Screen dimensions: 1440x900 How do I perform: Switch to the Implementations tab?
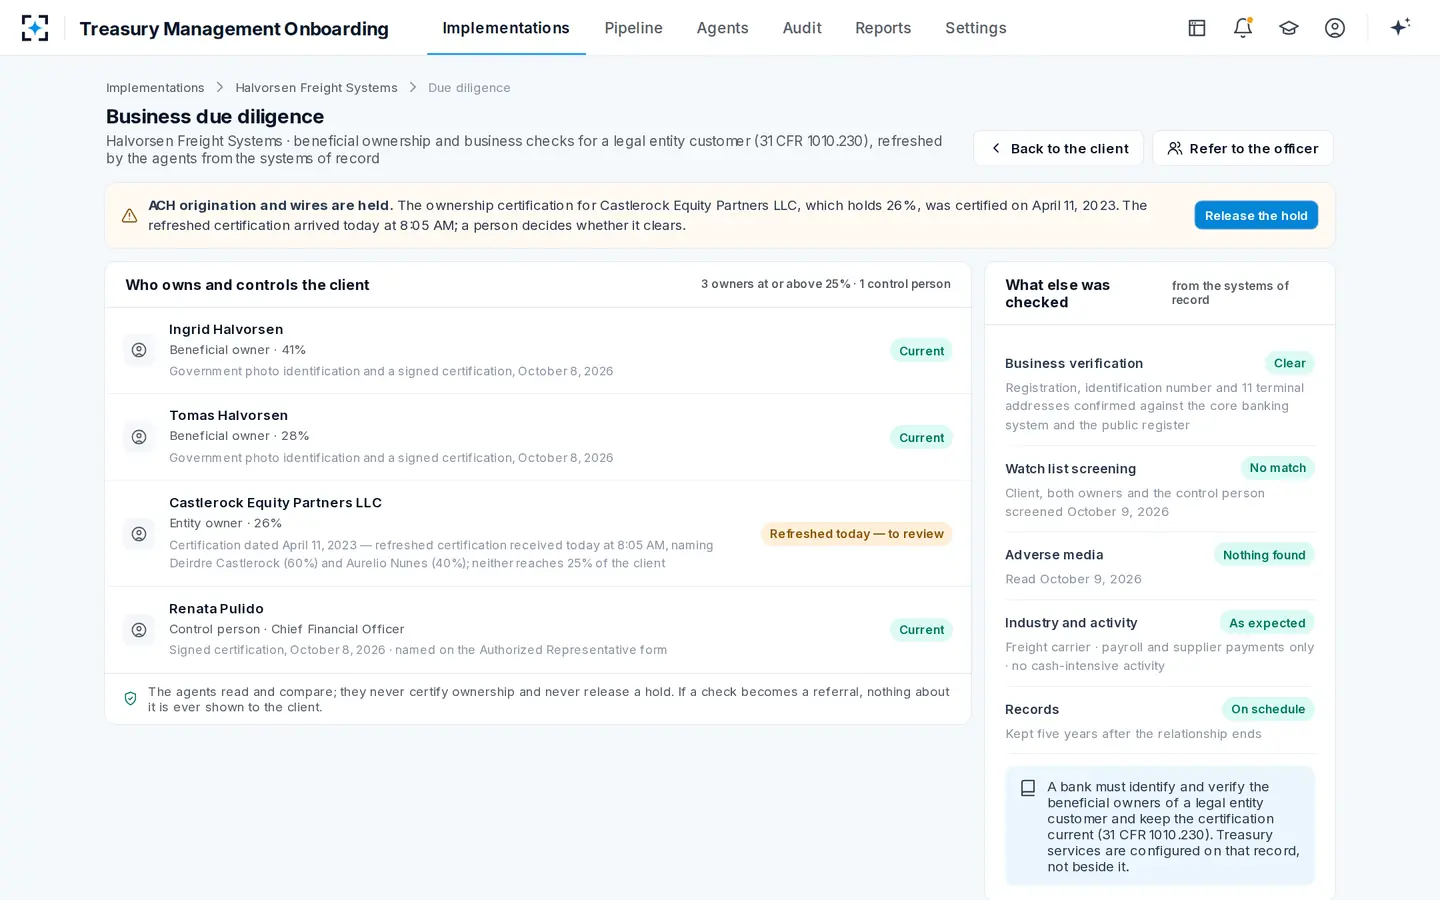(x=506, y=28)
